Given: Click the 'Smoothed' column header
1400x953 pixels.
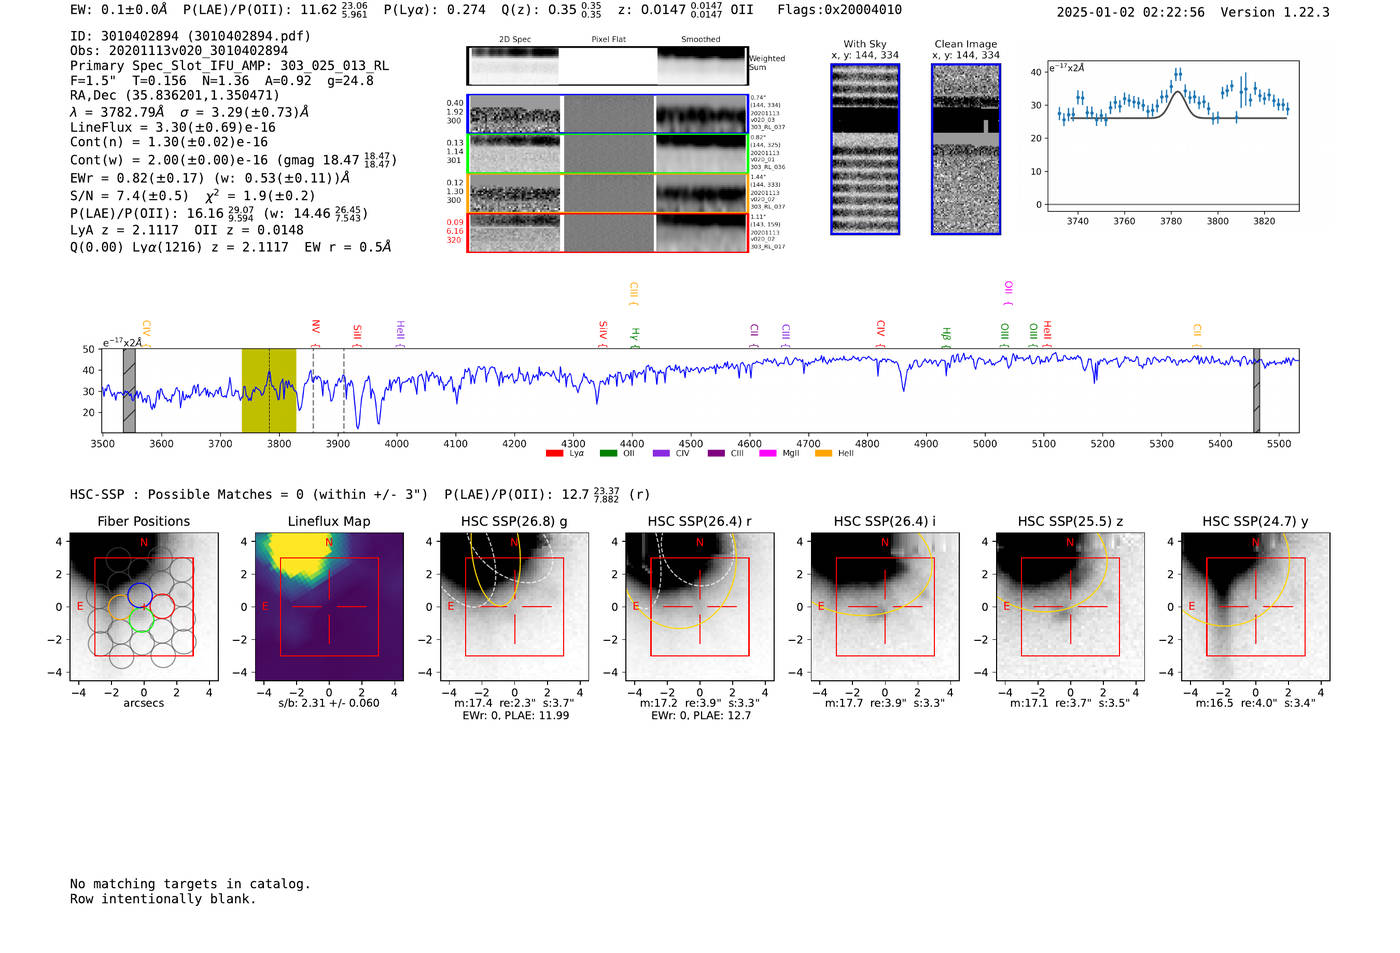Looking at the screenshot, I should click(x=701, y=40).
